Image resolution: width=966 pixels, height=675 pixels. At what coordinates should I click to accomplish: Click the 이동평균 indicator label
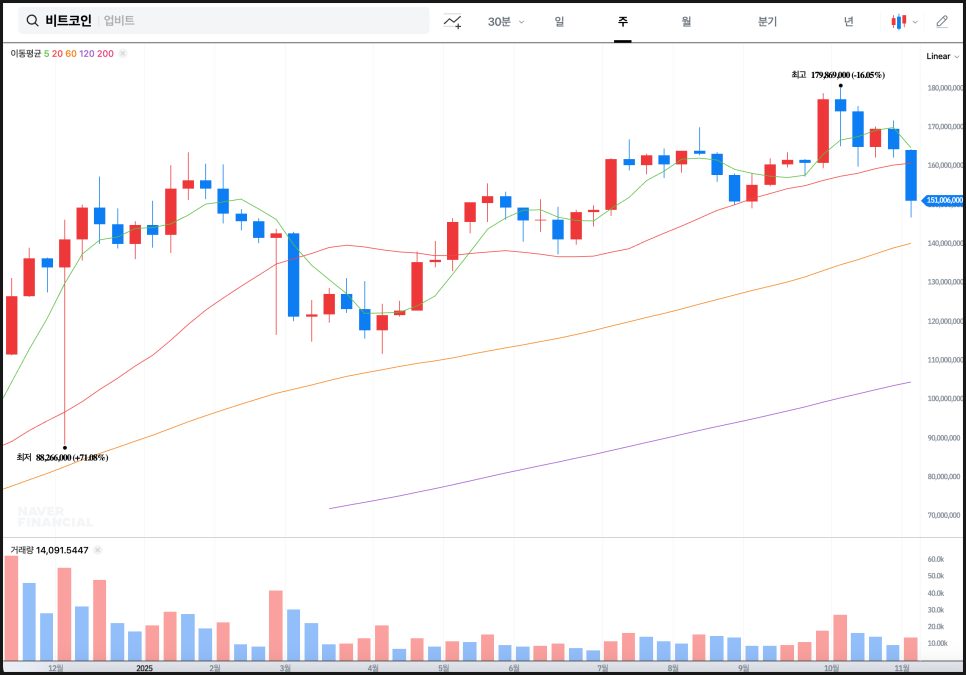point(25,53)
